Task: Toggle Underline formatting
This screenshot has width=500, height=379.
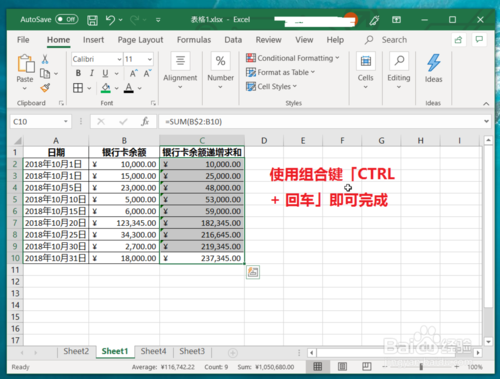Action: pos(105,73)
